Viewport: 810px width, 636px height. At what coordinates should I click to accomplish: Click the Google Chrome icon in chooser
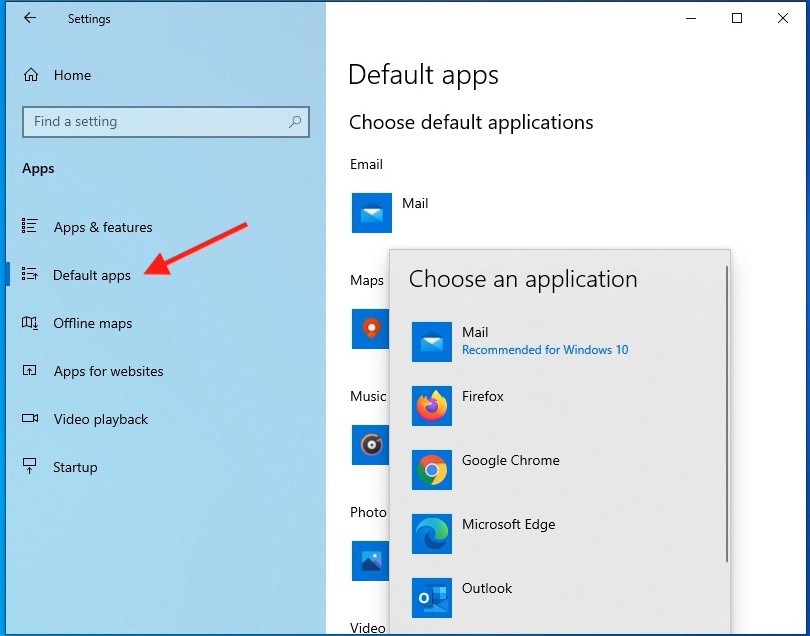pos(432,470)
